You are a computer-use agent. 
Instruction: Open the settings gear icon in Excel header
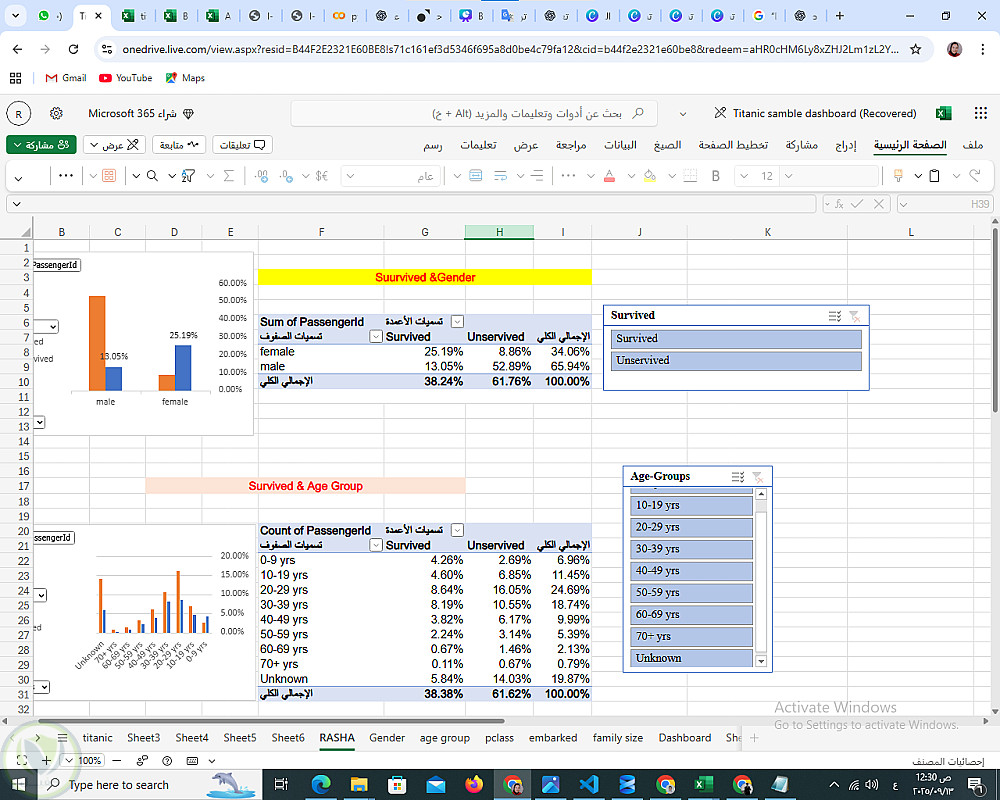(x=56, y=114)
